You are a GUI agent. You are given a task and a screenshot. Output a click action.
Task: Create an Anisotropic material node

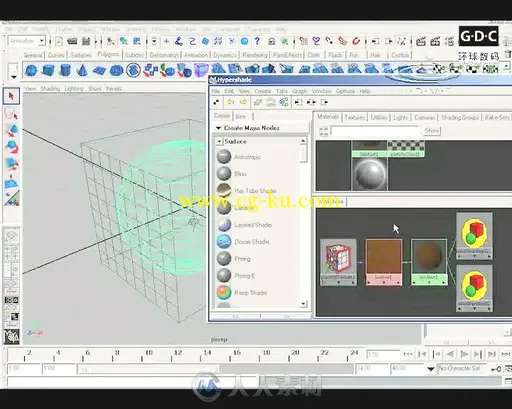pyautogui.click(x=247, y=157)
